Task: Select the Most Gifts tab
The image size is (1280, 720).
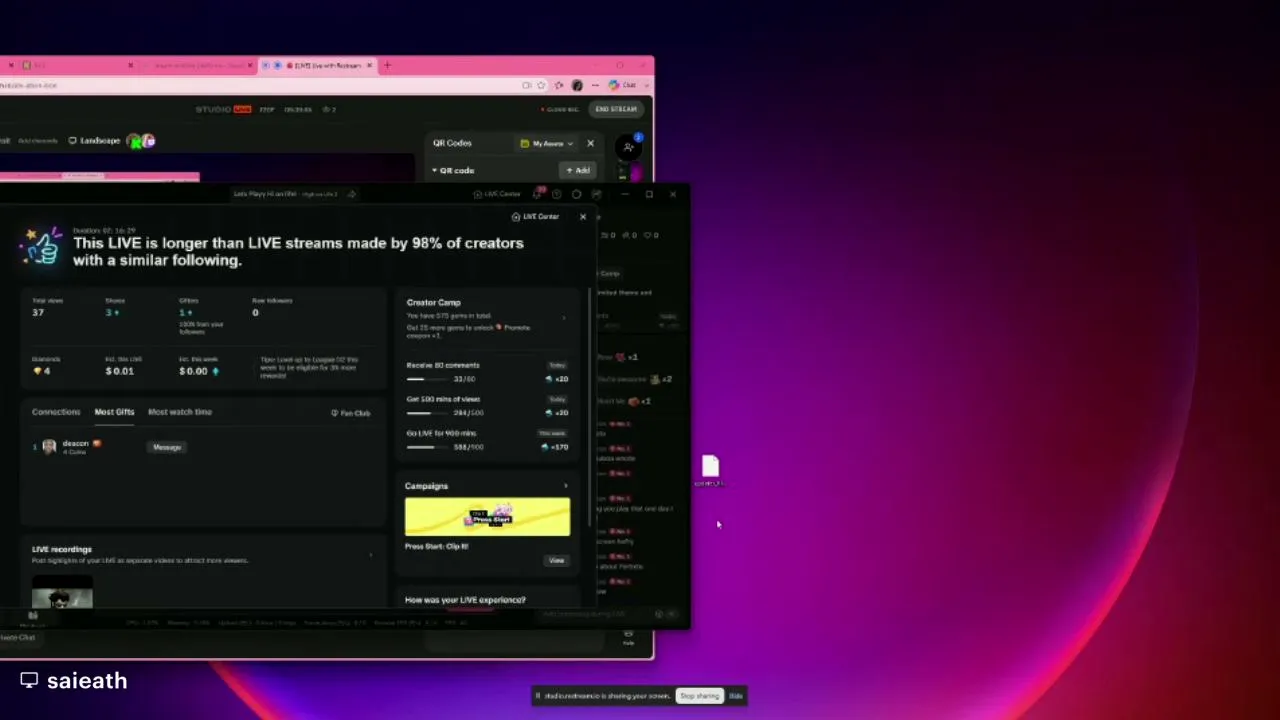Action: click(114, 412)
